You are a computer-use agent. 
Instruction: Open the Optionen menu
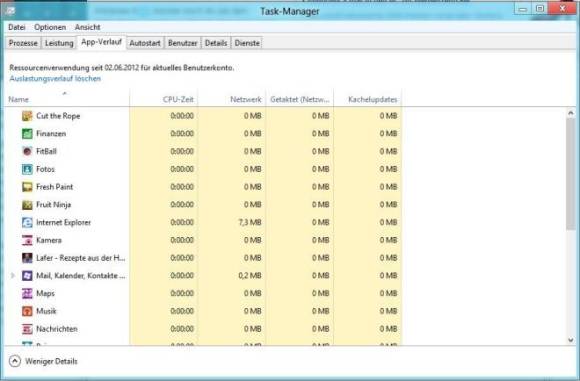point(50,27)
